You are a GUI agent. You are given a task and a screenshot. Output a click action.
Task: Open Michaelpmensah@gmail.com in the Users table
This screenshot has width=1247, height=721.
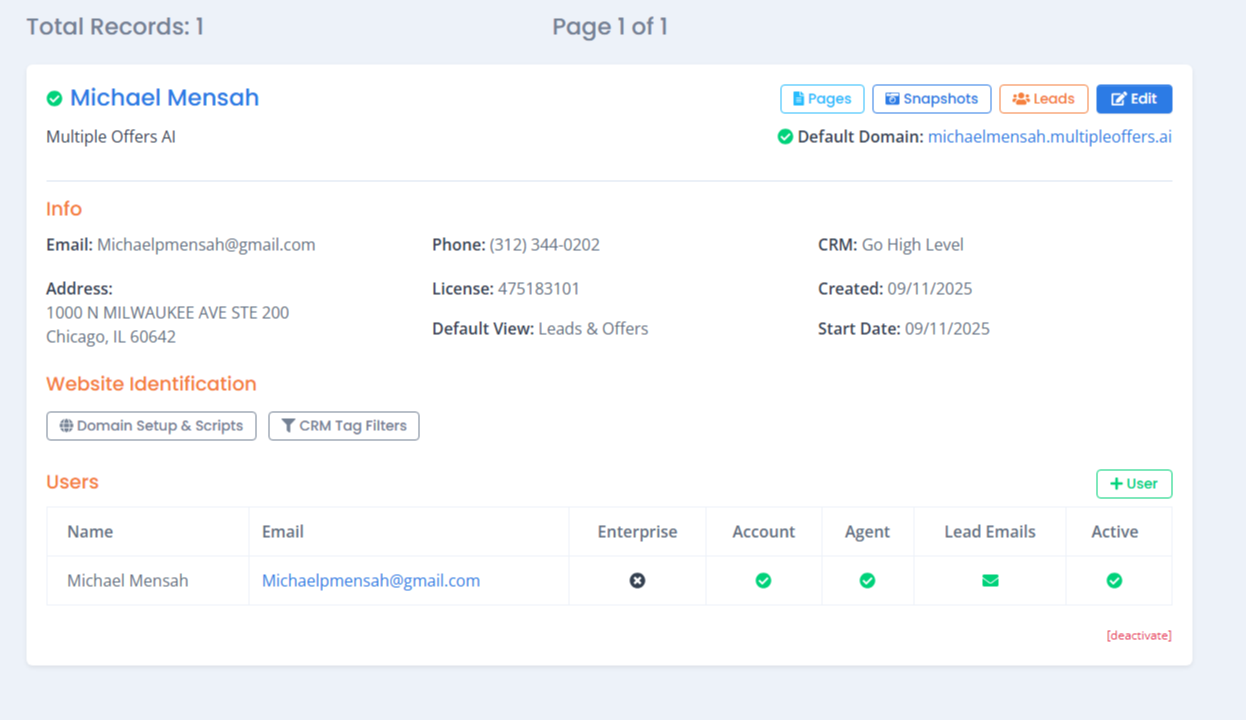point(370,580)
